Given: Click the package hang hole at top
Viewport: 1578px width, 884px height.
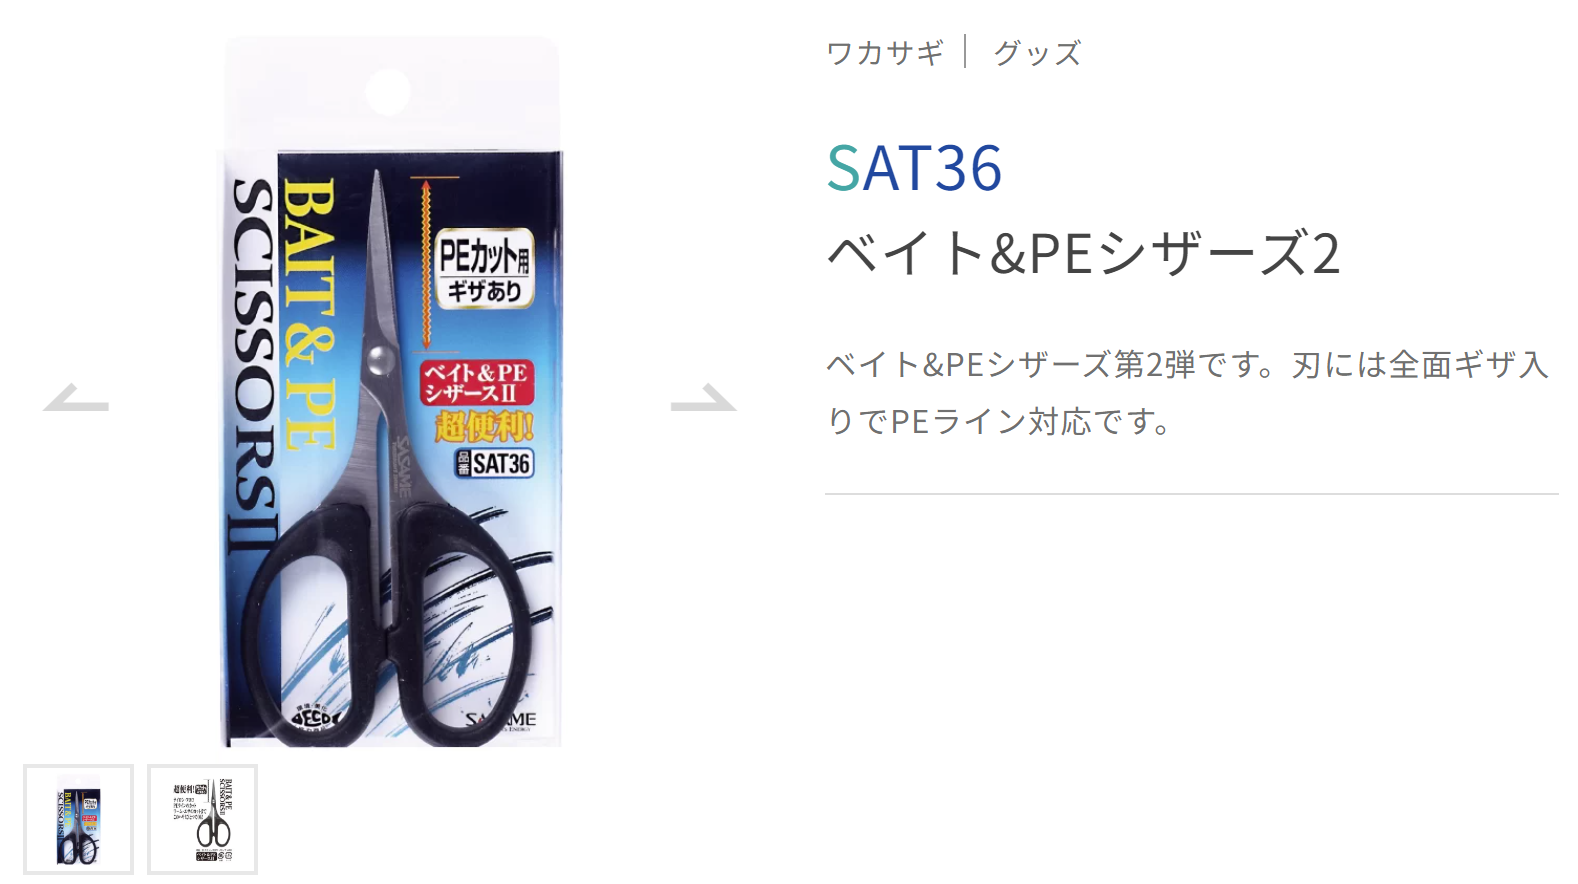Looking at the screenshot, I should [x=388, y=93].
